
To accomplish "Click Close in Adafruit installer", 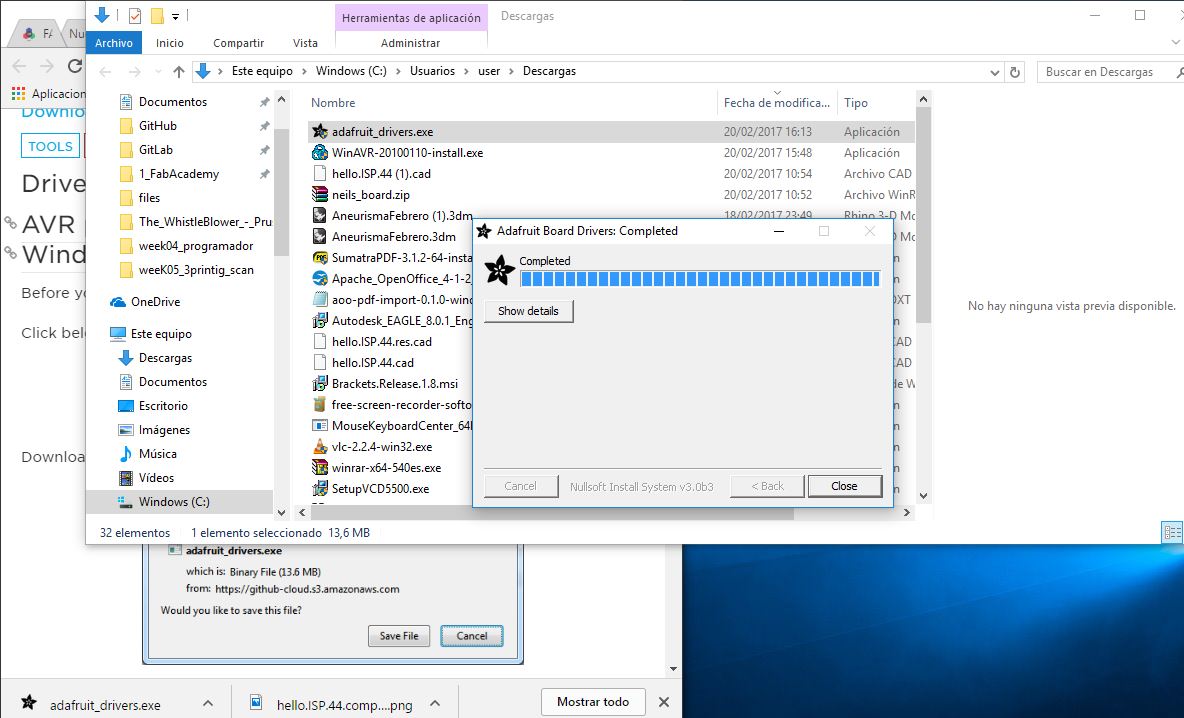I will 844,486.
